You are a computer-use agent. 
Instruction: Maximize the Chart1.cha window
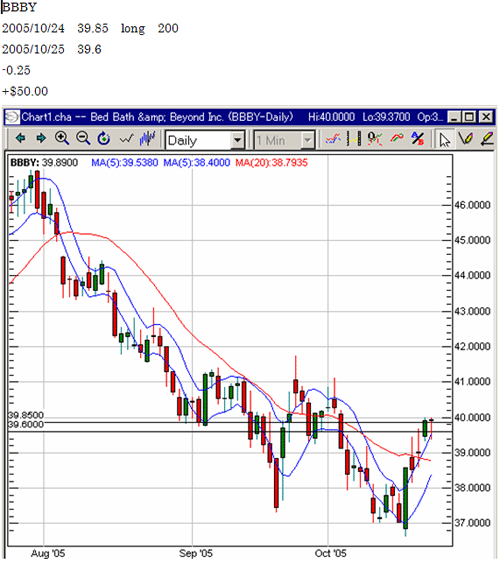coord(469,117)
